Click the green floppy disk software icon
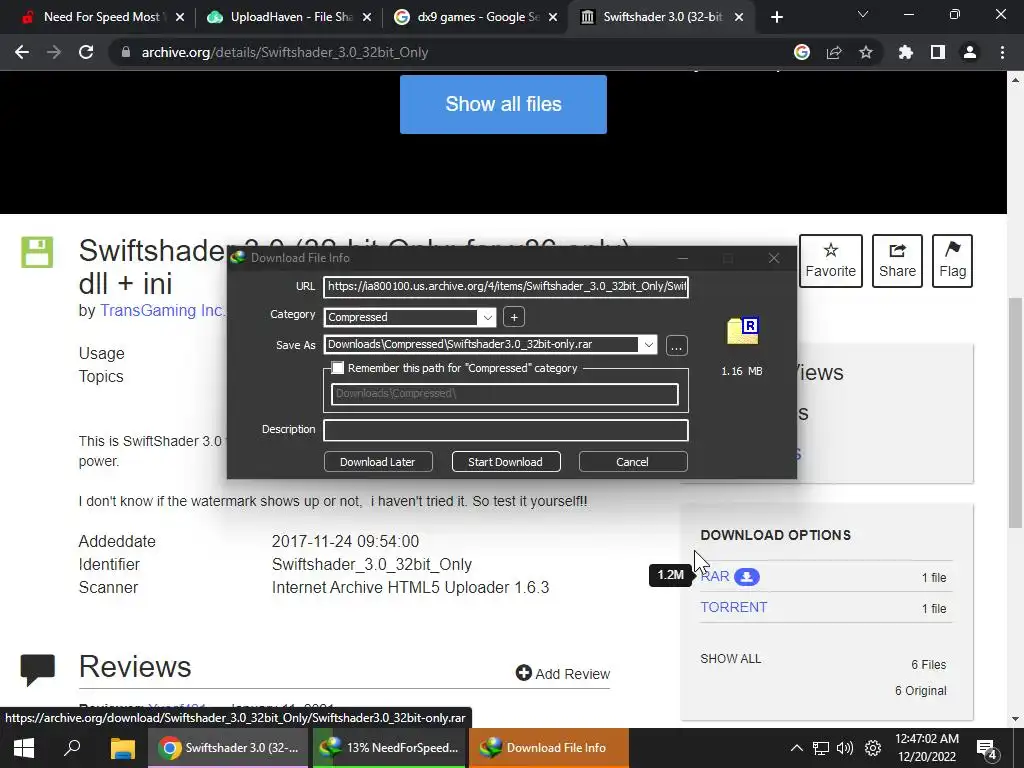The height and width of the screenshot is (768, 1024). click(37, 253)
